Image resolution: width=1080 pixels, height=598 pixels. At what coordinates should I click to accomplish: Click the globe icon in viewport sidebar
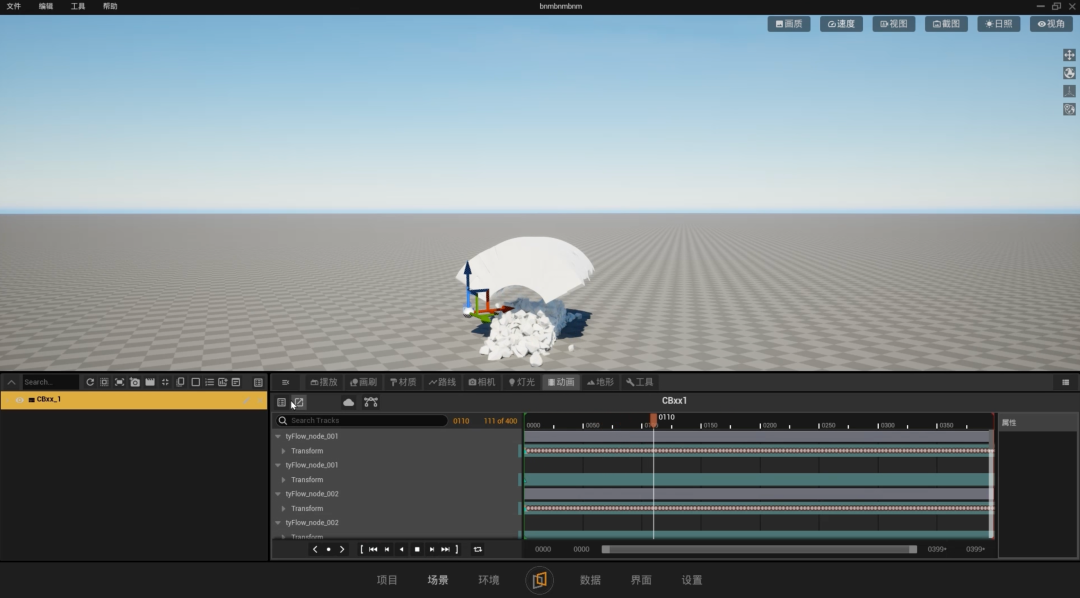point(1069,73)
